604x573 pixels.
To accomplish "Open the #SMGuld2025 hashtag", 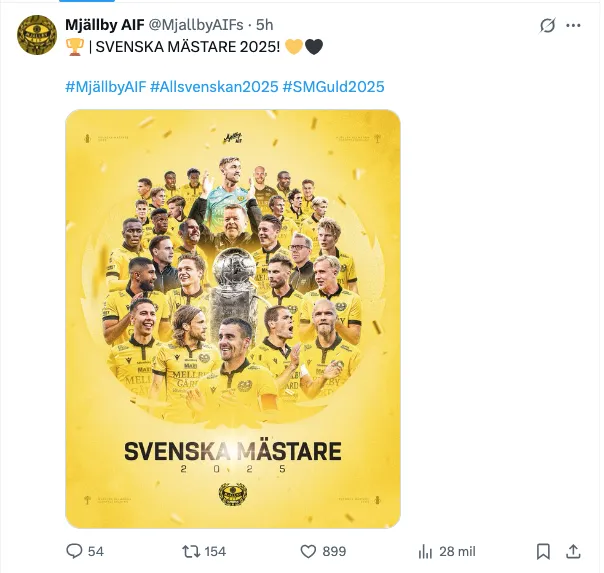I will tap(333, 87).
